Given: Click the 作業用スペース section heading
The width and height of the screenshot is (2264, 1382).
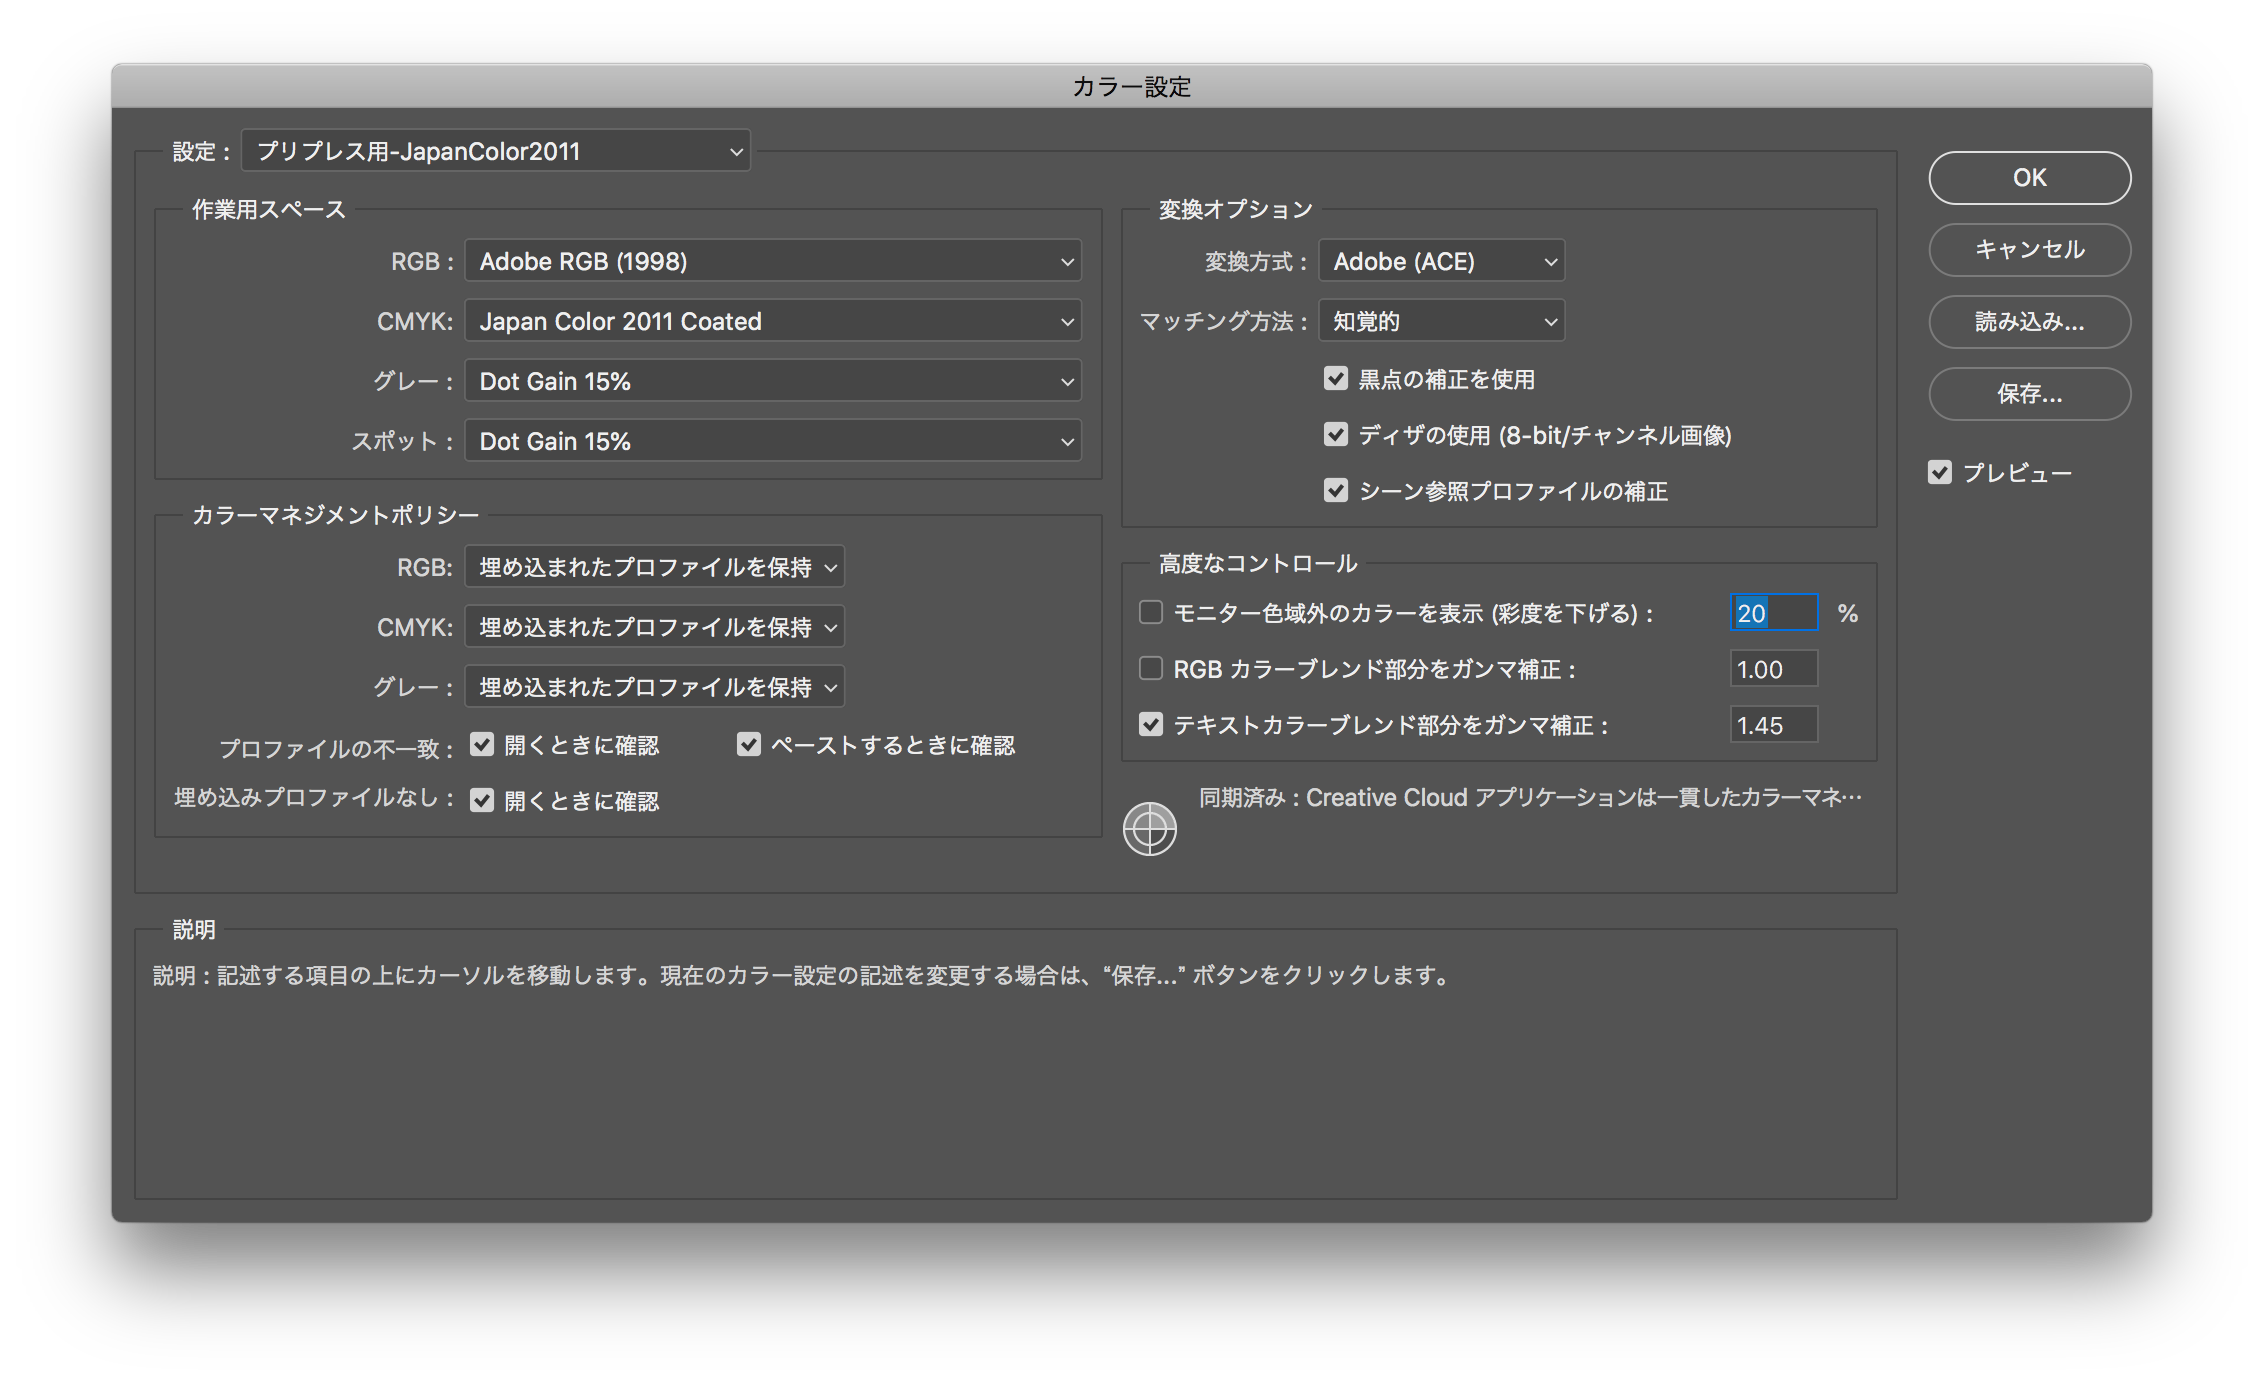Looking at the screenshot, I should click(x=269, y=209).
